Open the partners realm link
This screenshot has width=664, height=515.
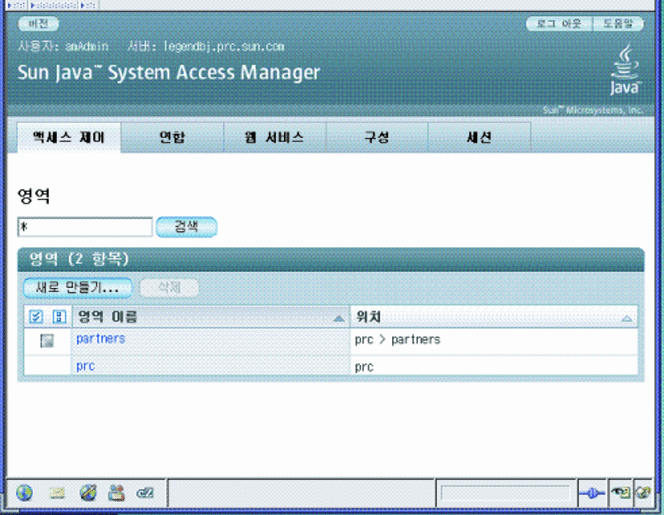101,339
